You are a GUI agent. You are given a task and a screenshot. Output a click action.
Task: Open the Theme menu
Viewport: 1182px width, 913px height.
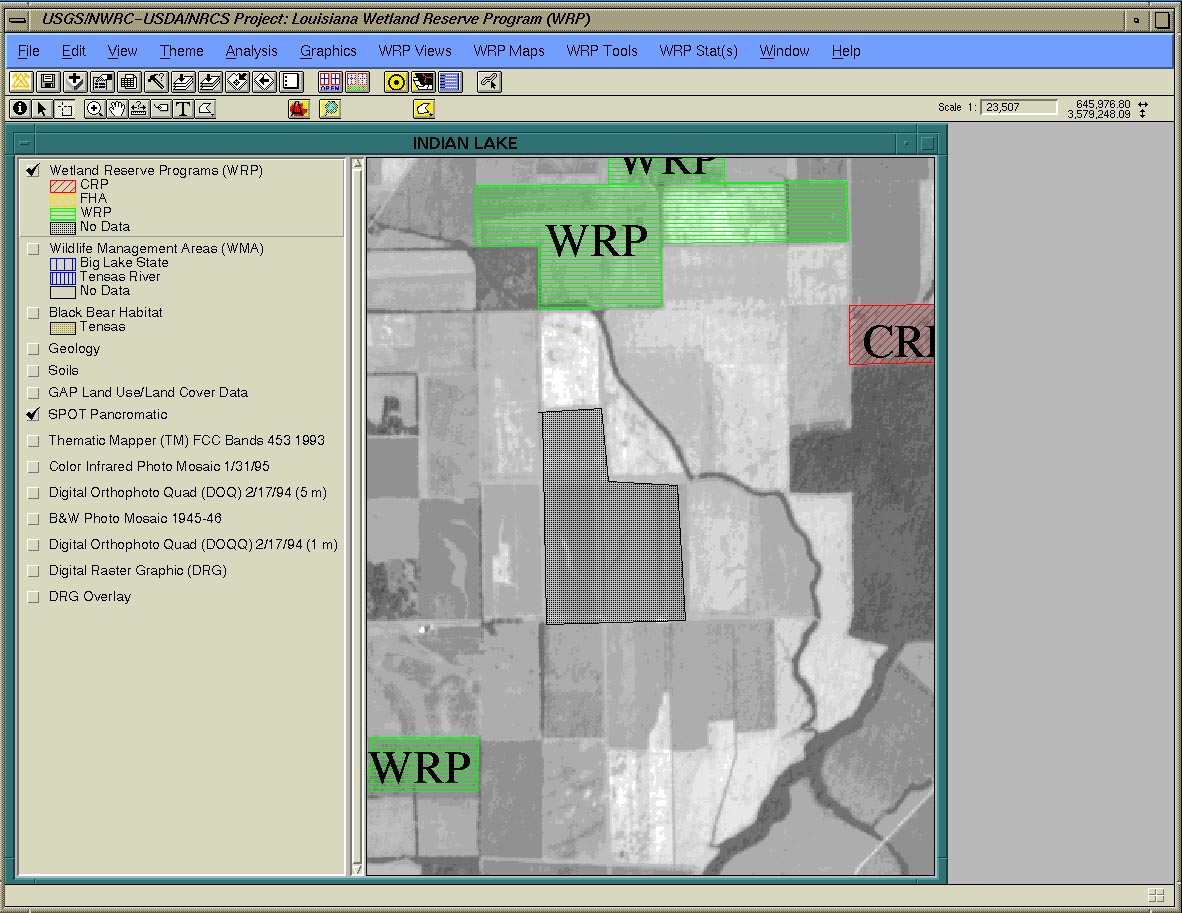(181, 51)
